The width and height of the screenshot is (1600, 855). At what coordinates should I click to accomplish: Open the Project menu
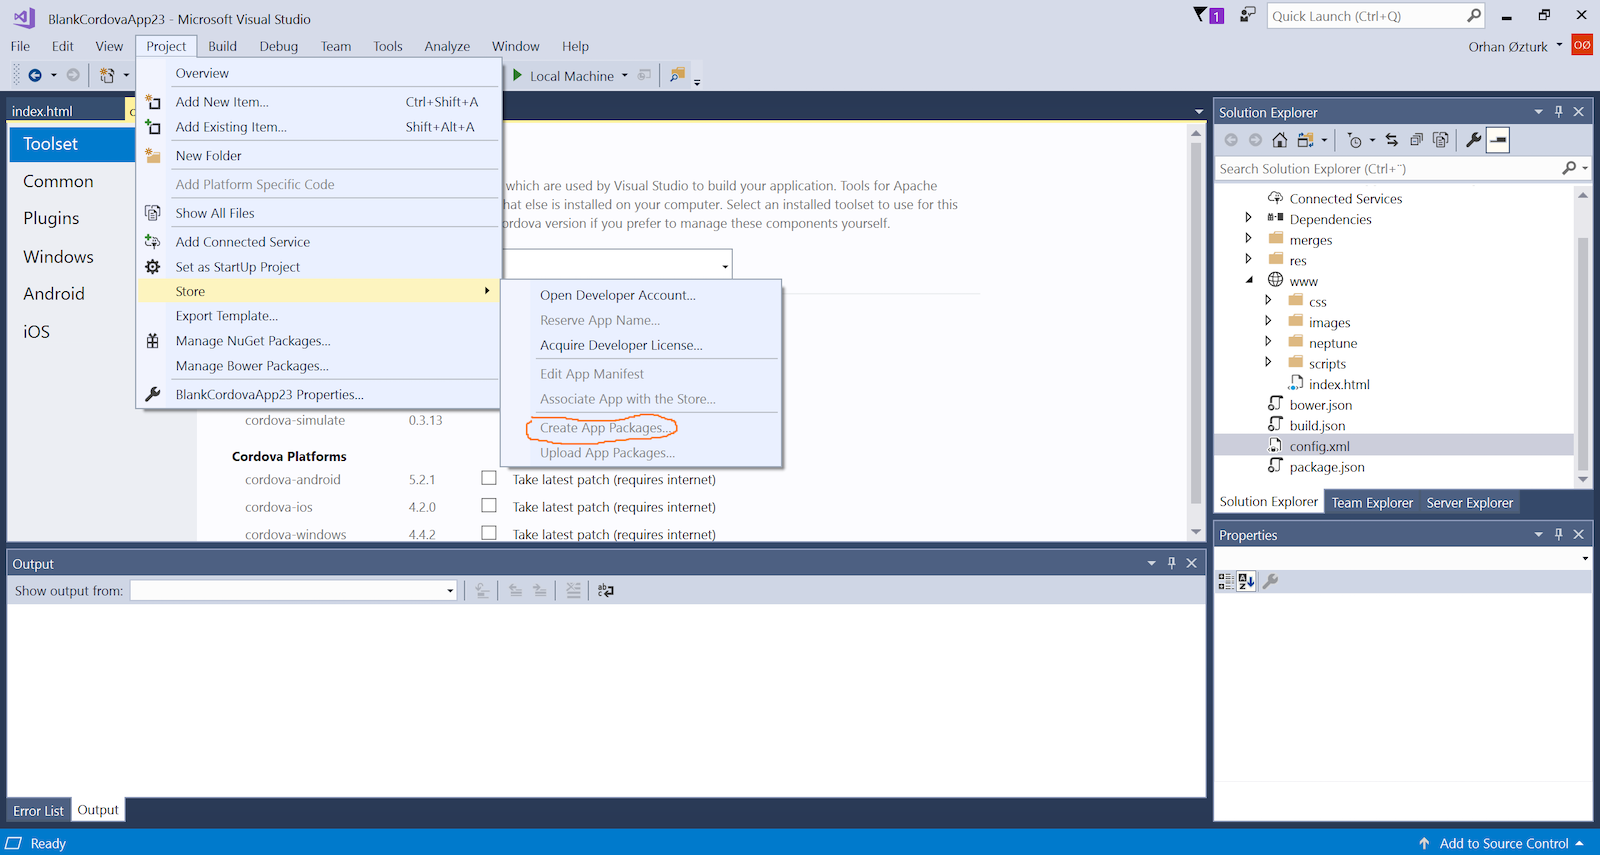coord(166,46)
